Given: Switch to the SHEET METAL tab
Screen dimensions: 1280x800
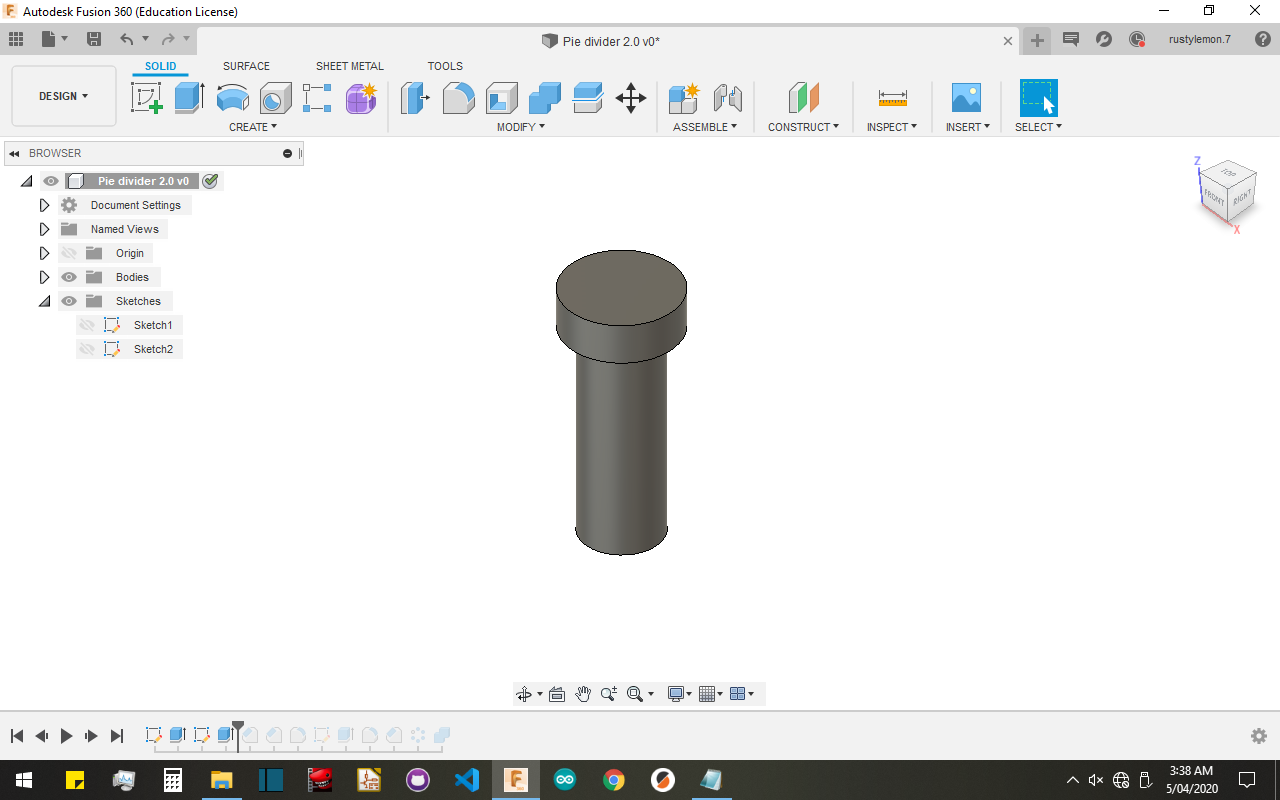Looking at the screenshot, I should click(350, 66).
